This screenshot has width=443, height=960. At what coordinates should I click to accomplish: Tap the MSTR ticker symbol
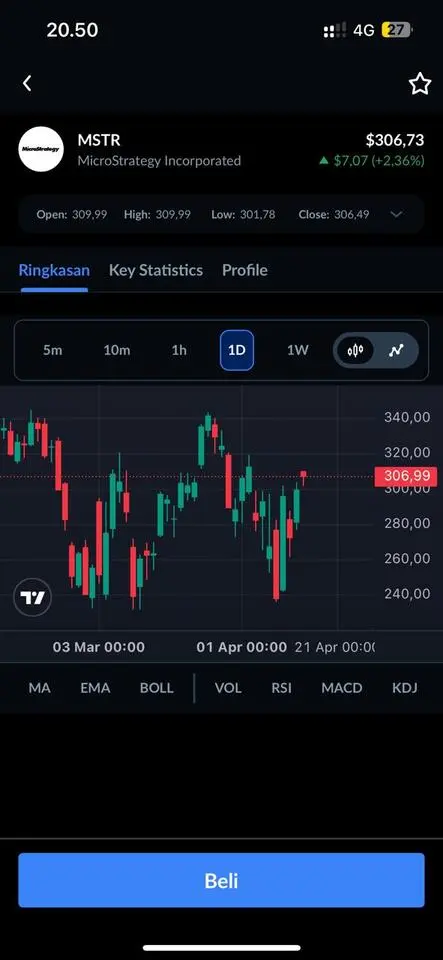(x=99, y=140)
